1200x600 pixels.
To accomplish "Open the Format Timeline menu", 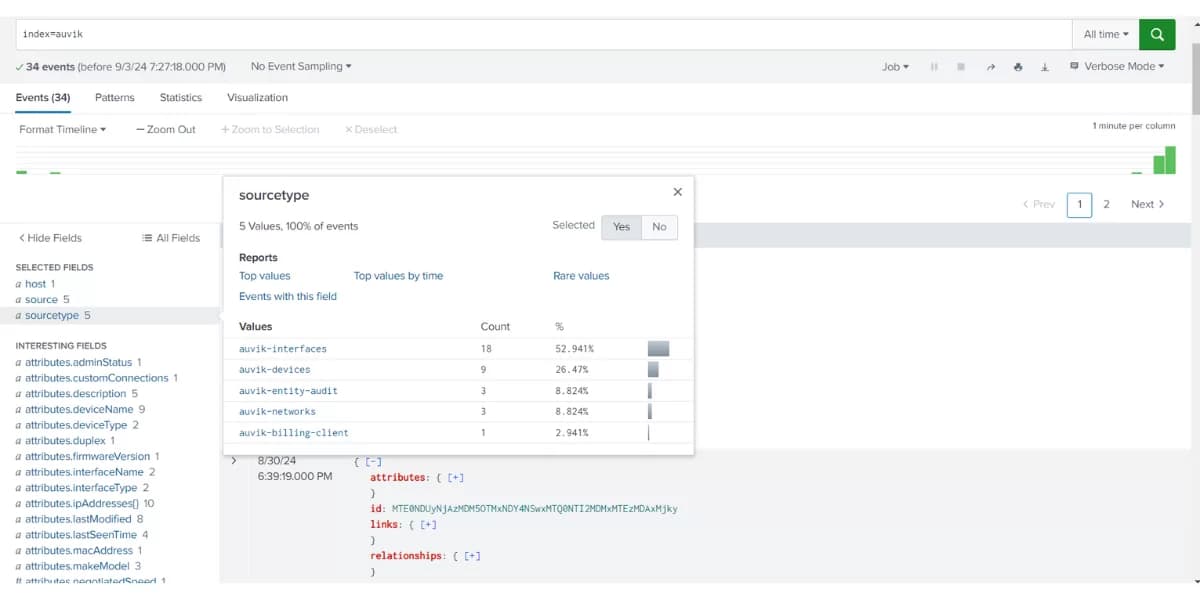I will [x=62, y=129].
